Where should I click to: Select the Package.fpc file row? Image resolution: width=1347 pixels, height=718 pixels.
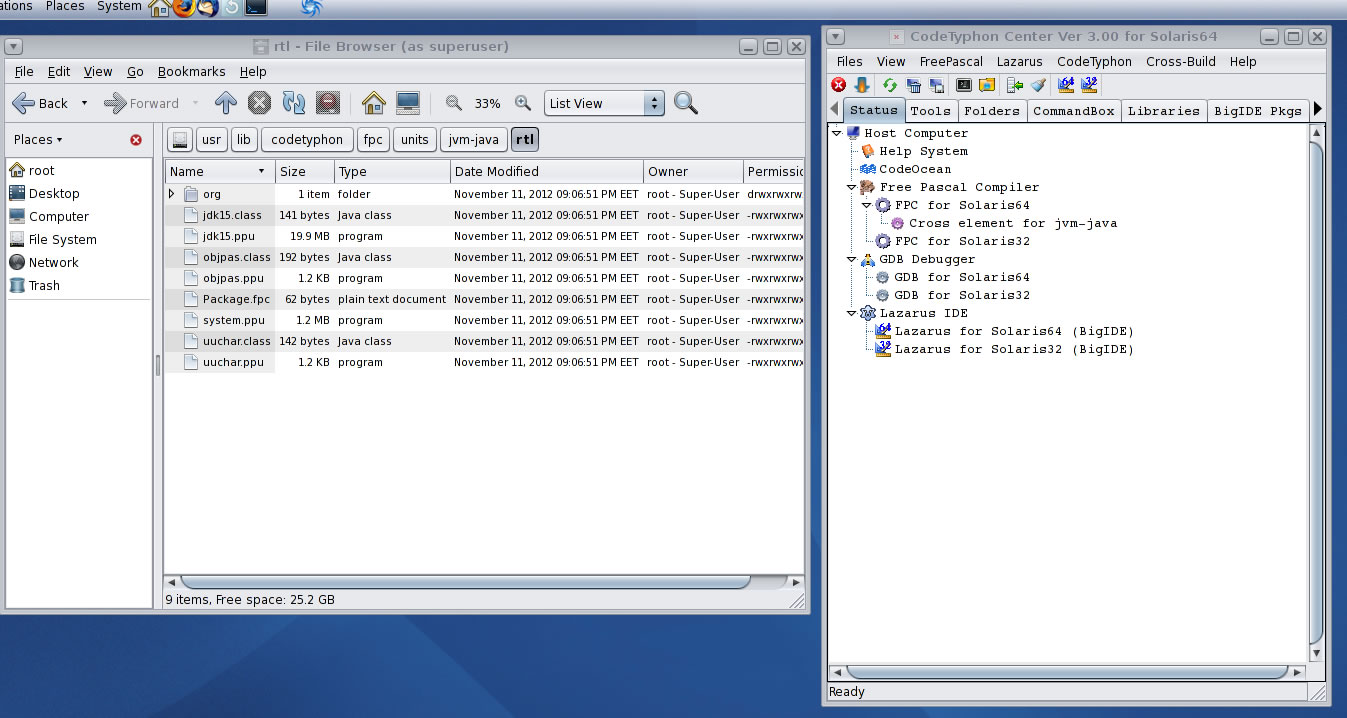point(485,299)
